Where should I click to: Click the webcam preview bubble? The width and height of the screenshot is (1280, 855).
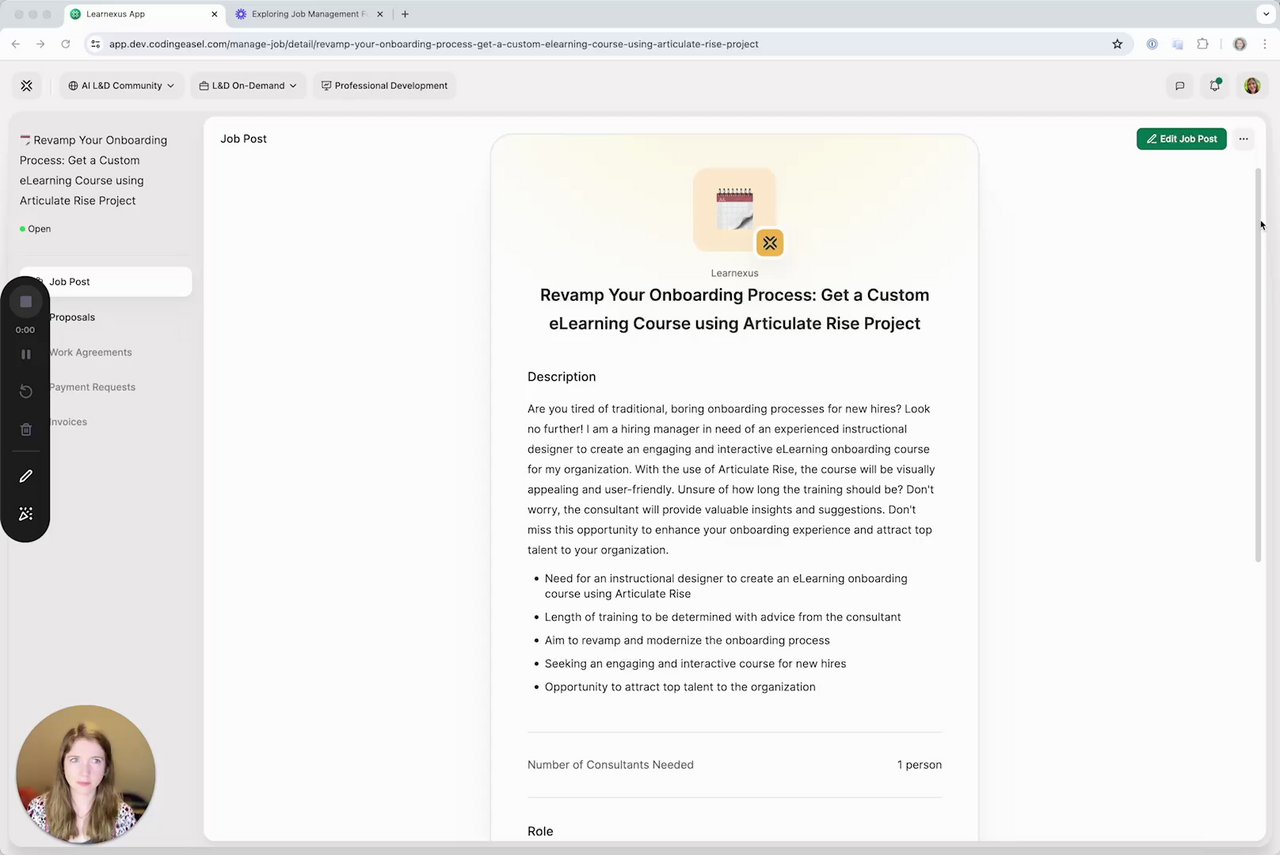click(x=86, y=774)
